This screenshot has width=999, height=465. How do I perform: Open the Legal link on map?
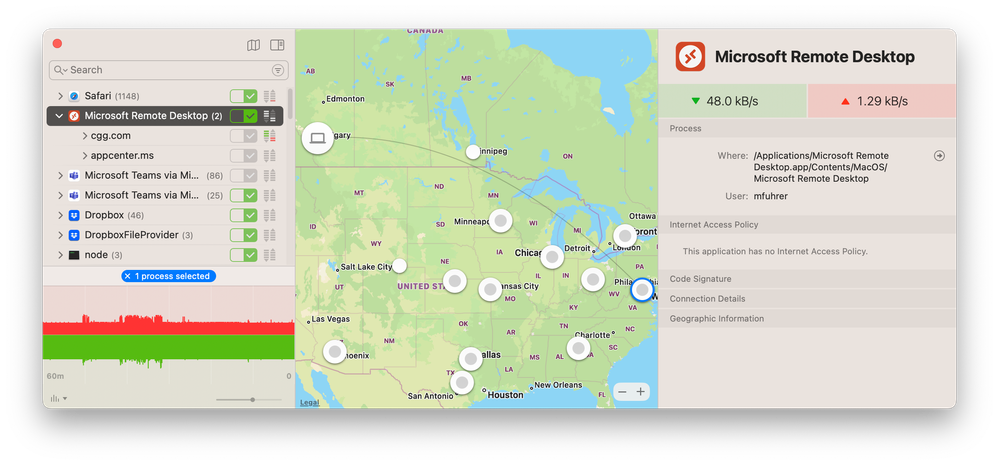(310, 403)
